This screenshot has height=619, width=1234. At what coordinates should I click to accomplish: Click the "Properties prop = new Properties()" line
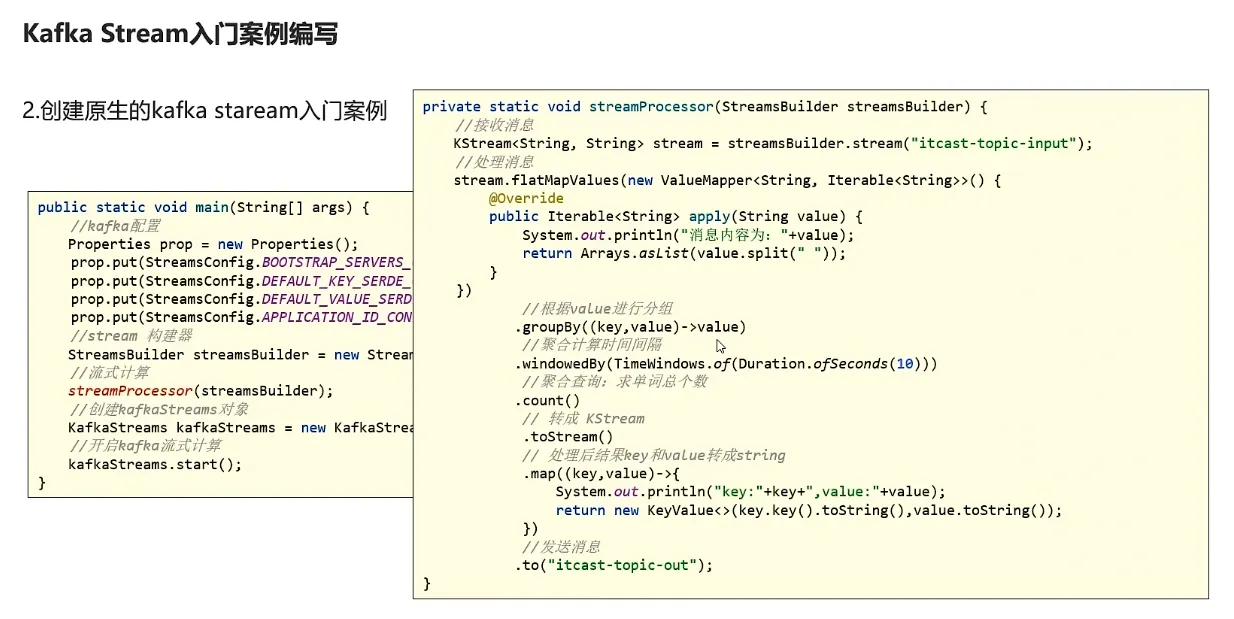point(212,244)
